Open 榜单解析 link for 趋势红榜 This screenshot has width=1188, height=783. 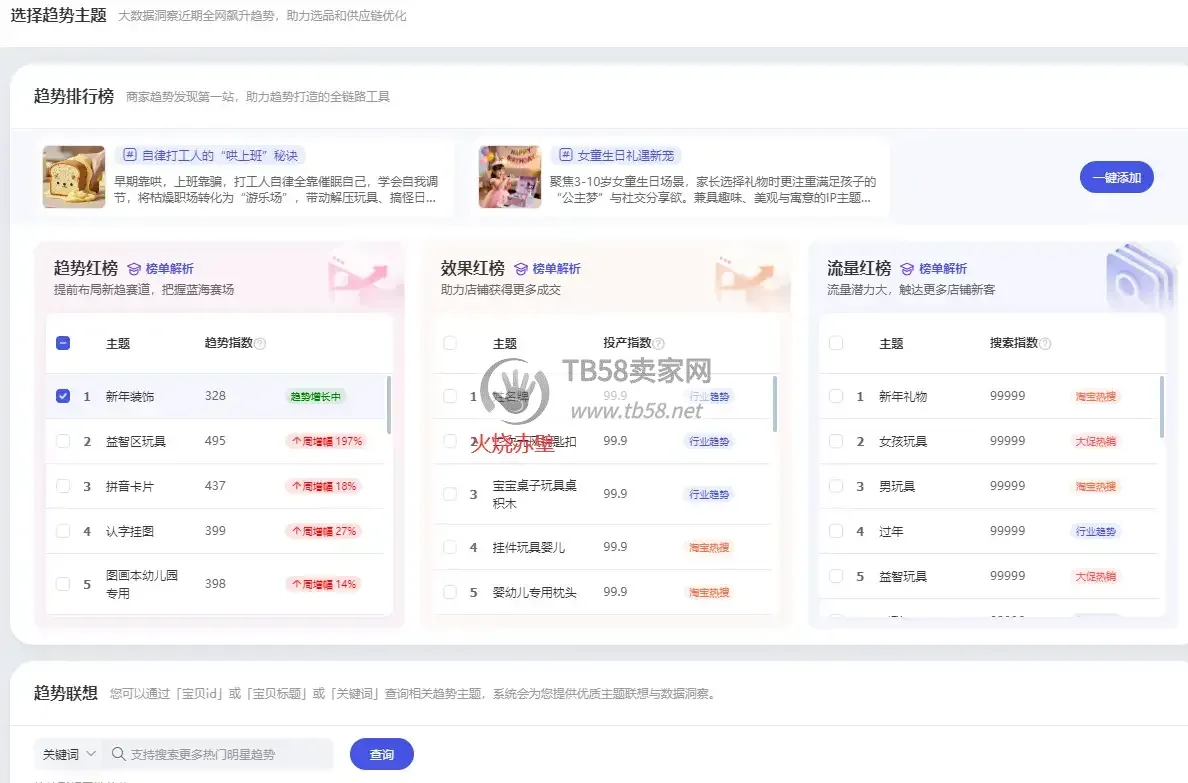pyautogui.click(x=170, y=269)
